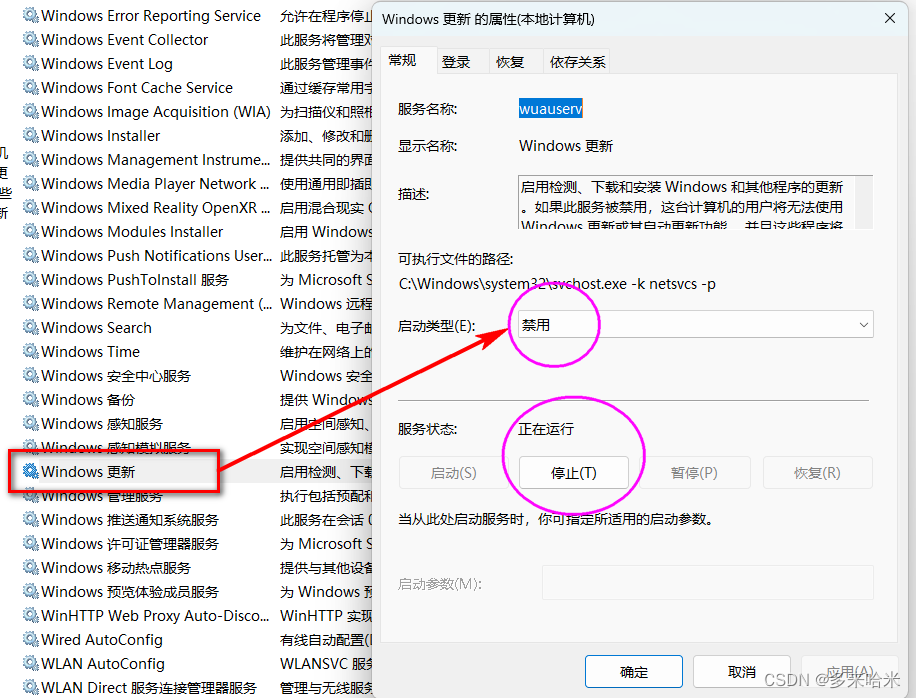Click Windows Remote Management gear icon
916x698 pixels.
[30, 303]
